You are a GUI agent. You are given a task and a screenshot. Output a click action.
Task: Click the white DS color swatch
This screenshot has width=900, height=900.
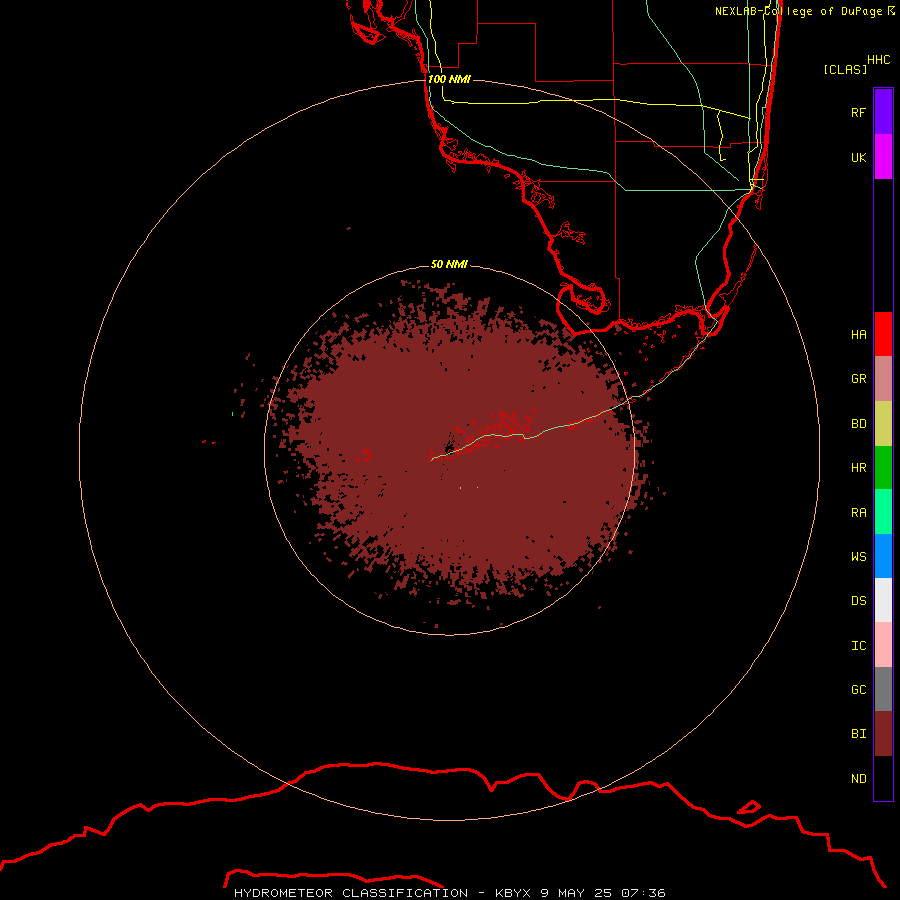tap(883, 600)
